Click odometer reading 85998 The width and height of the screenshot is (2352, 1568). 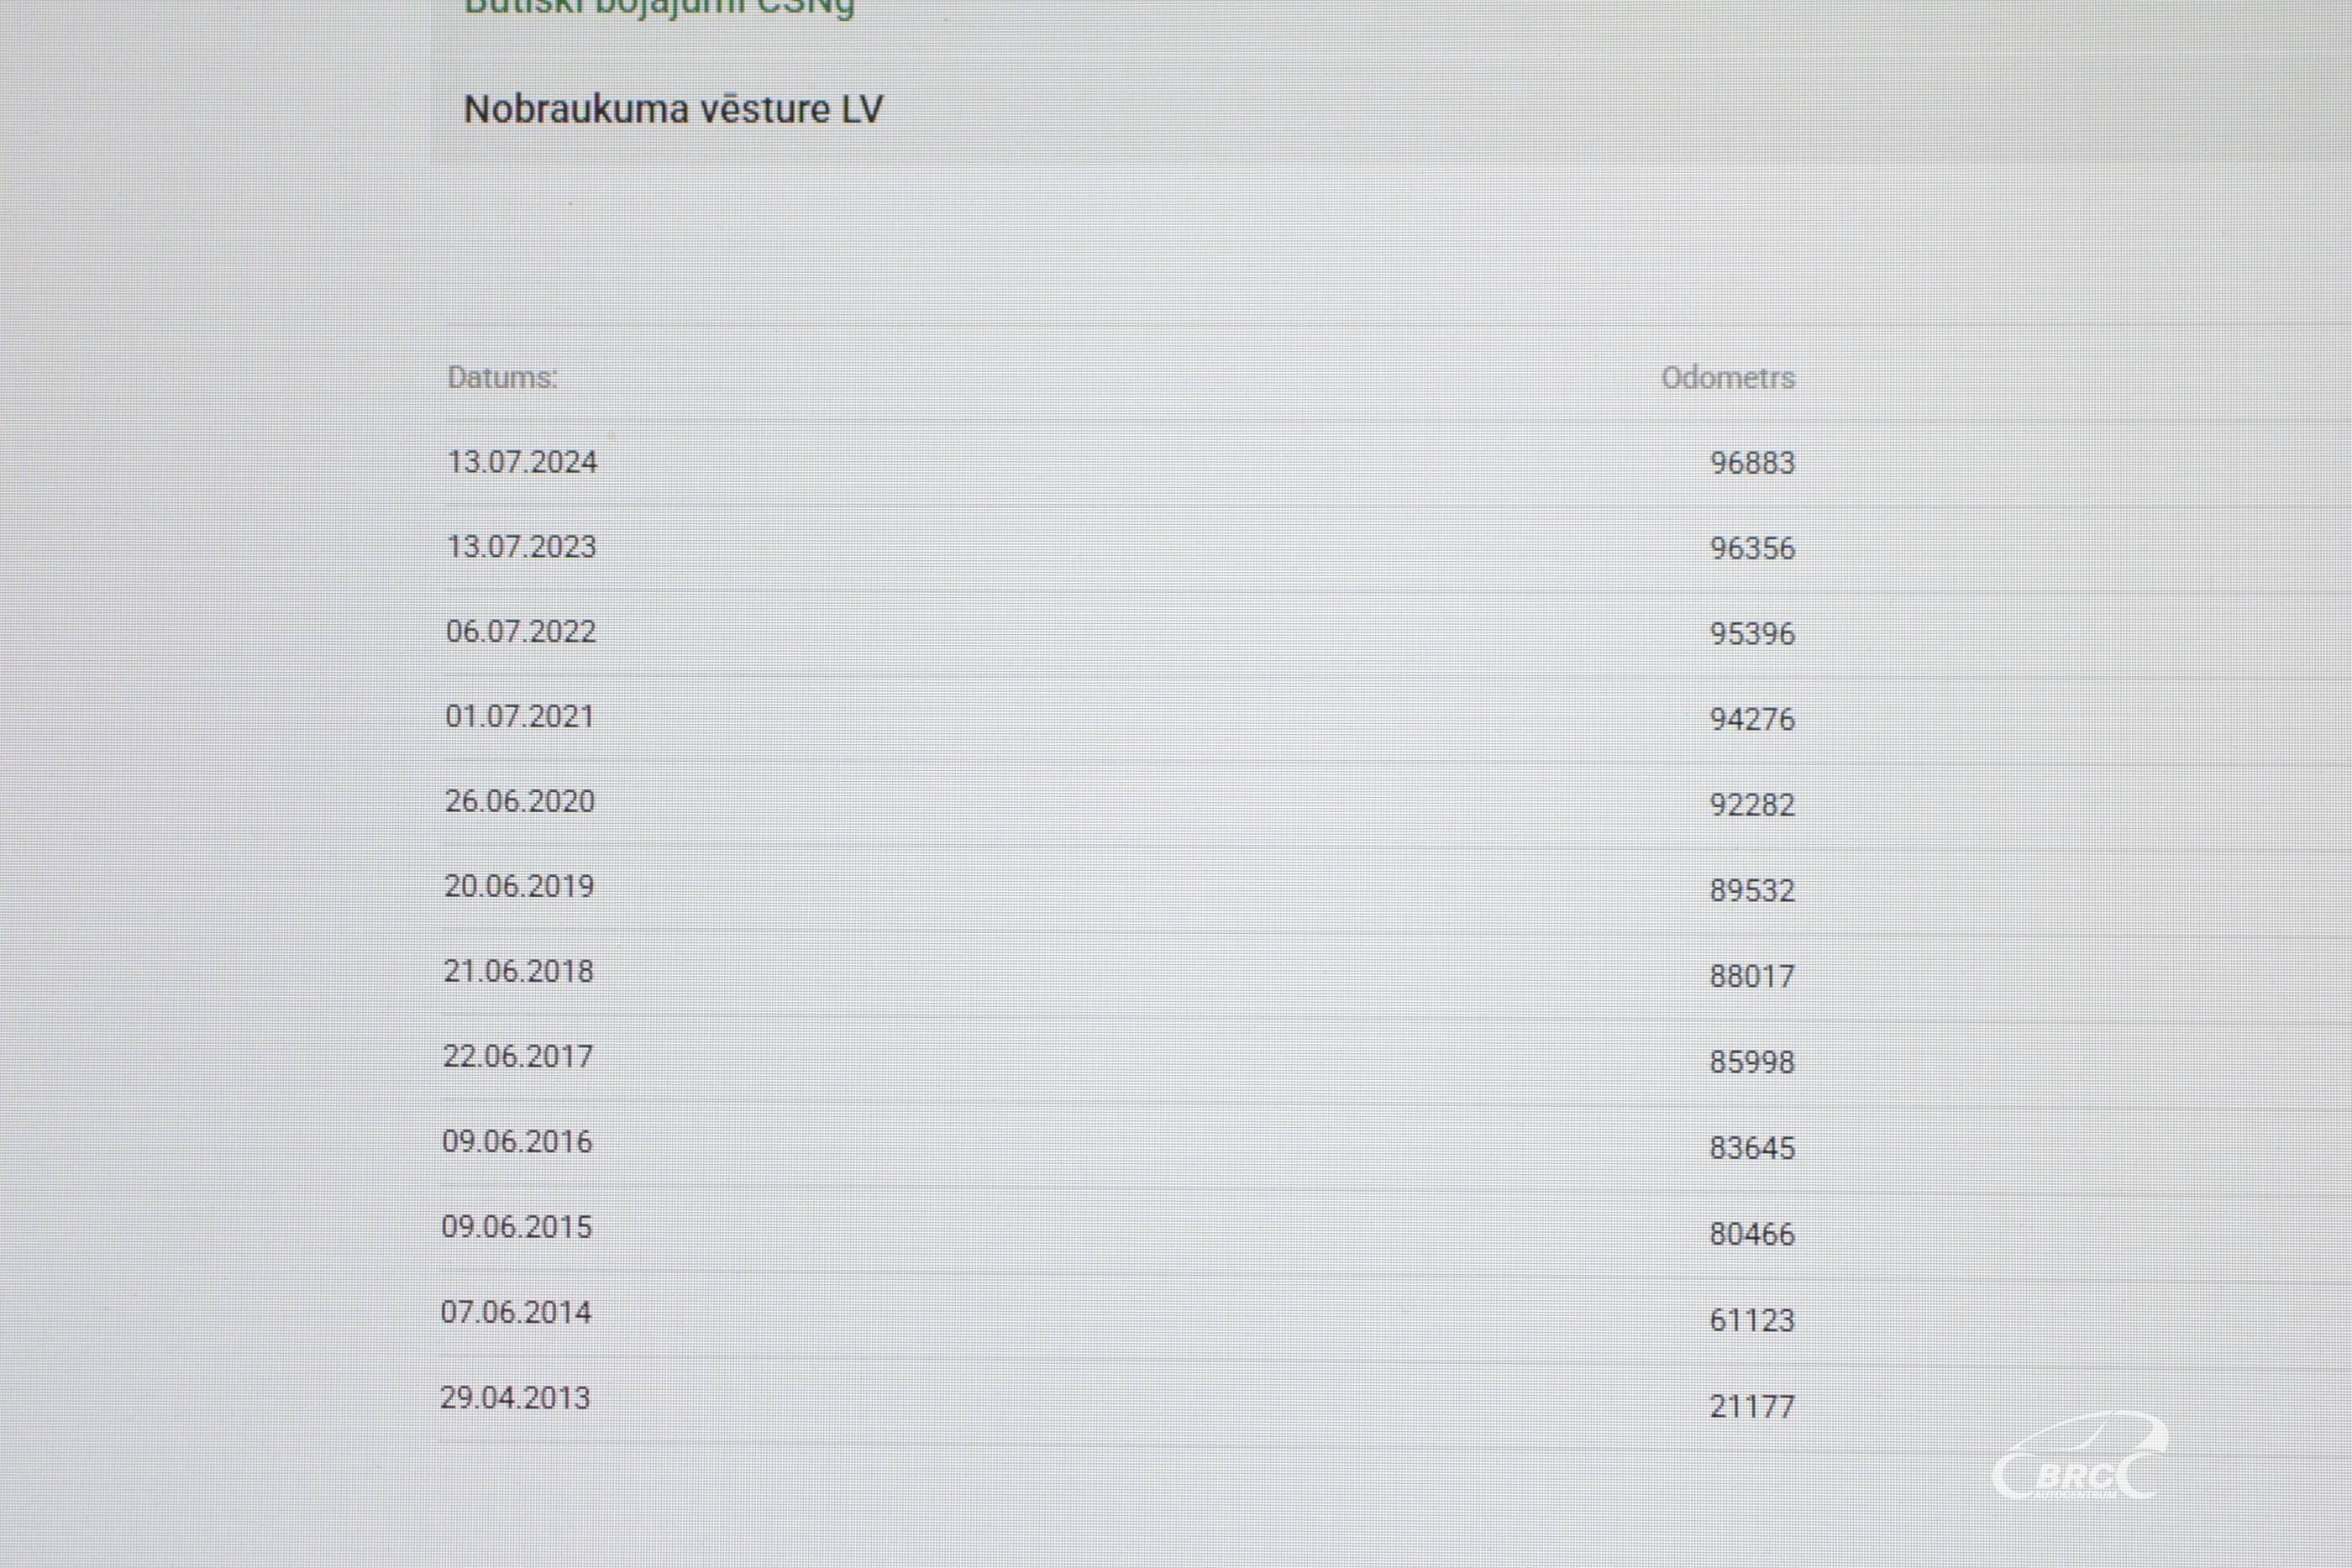click(1752, 1061)
